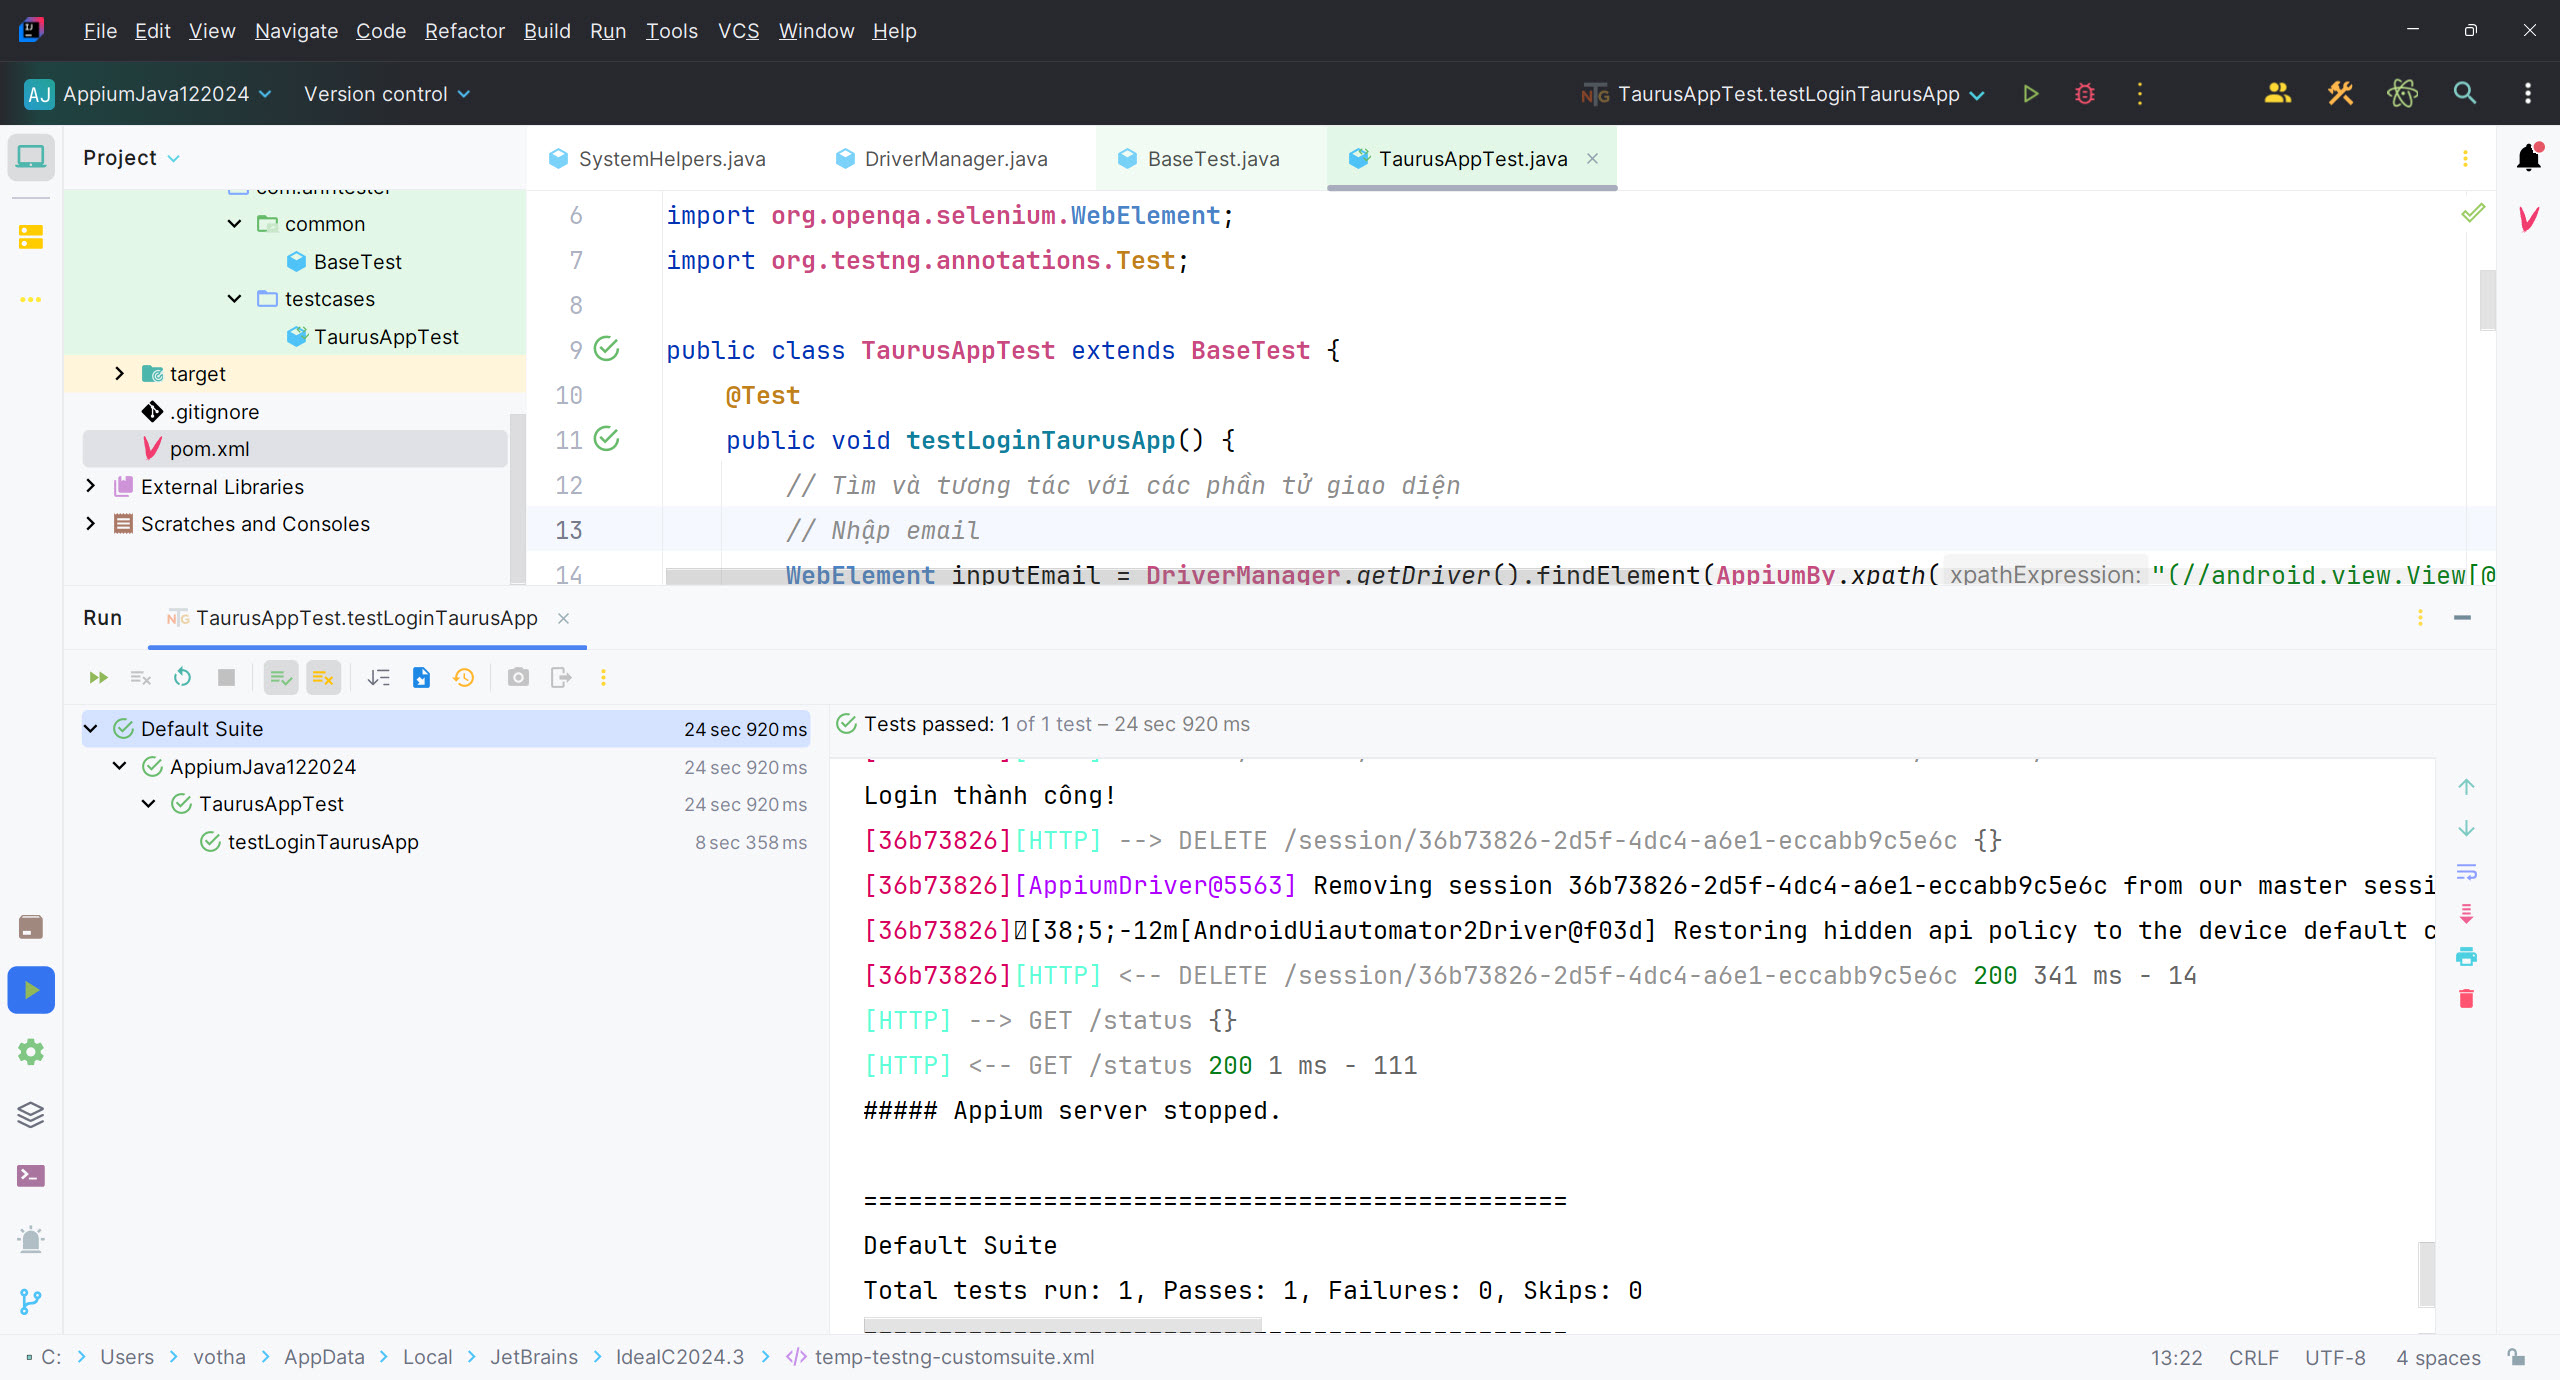Viewport: 2560px width, 1380px height.
Task: Expand Scratches and Consoles node
Action: pyautogui.click(x=90, y=524)
